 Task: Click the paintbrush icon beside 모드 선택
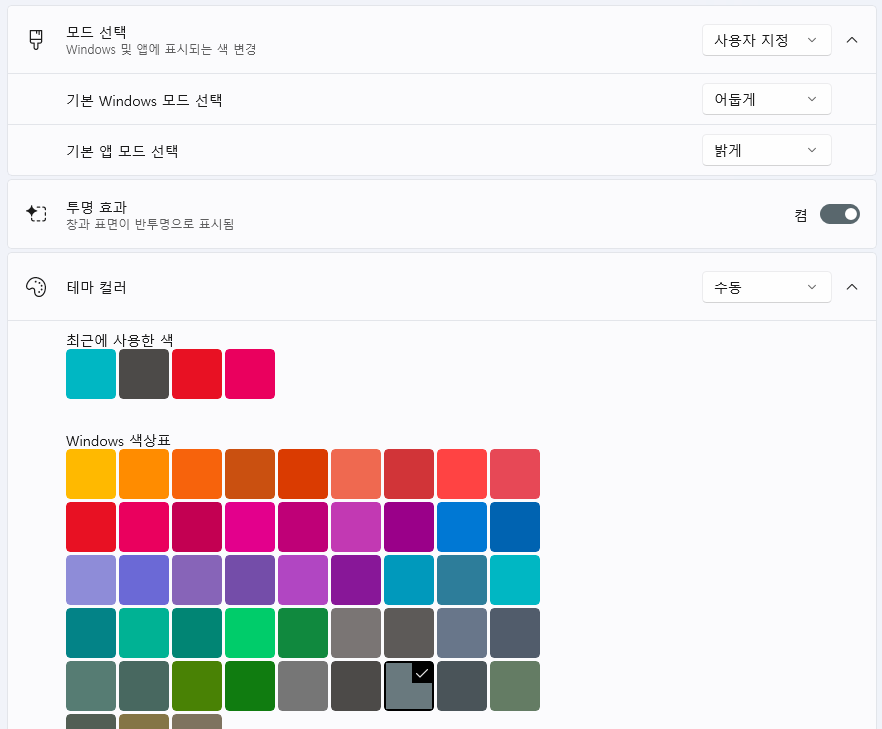(x=36, y=40)
